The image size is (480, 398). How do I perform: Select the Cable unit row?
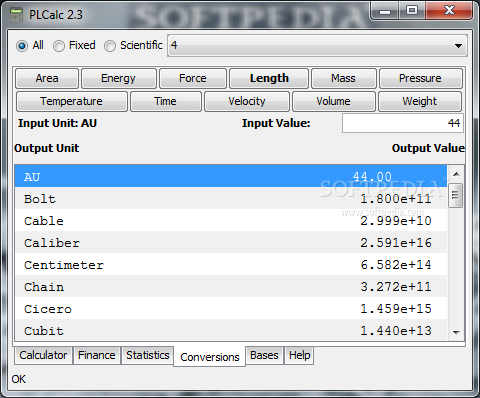(x=231, y=220)
